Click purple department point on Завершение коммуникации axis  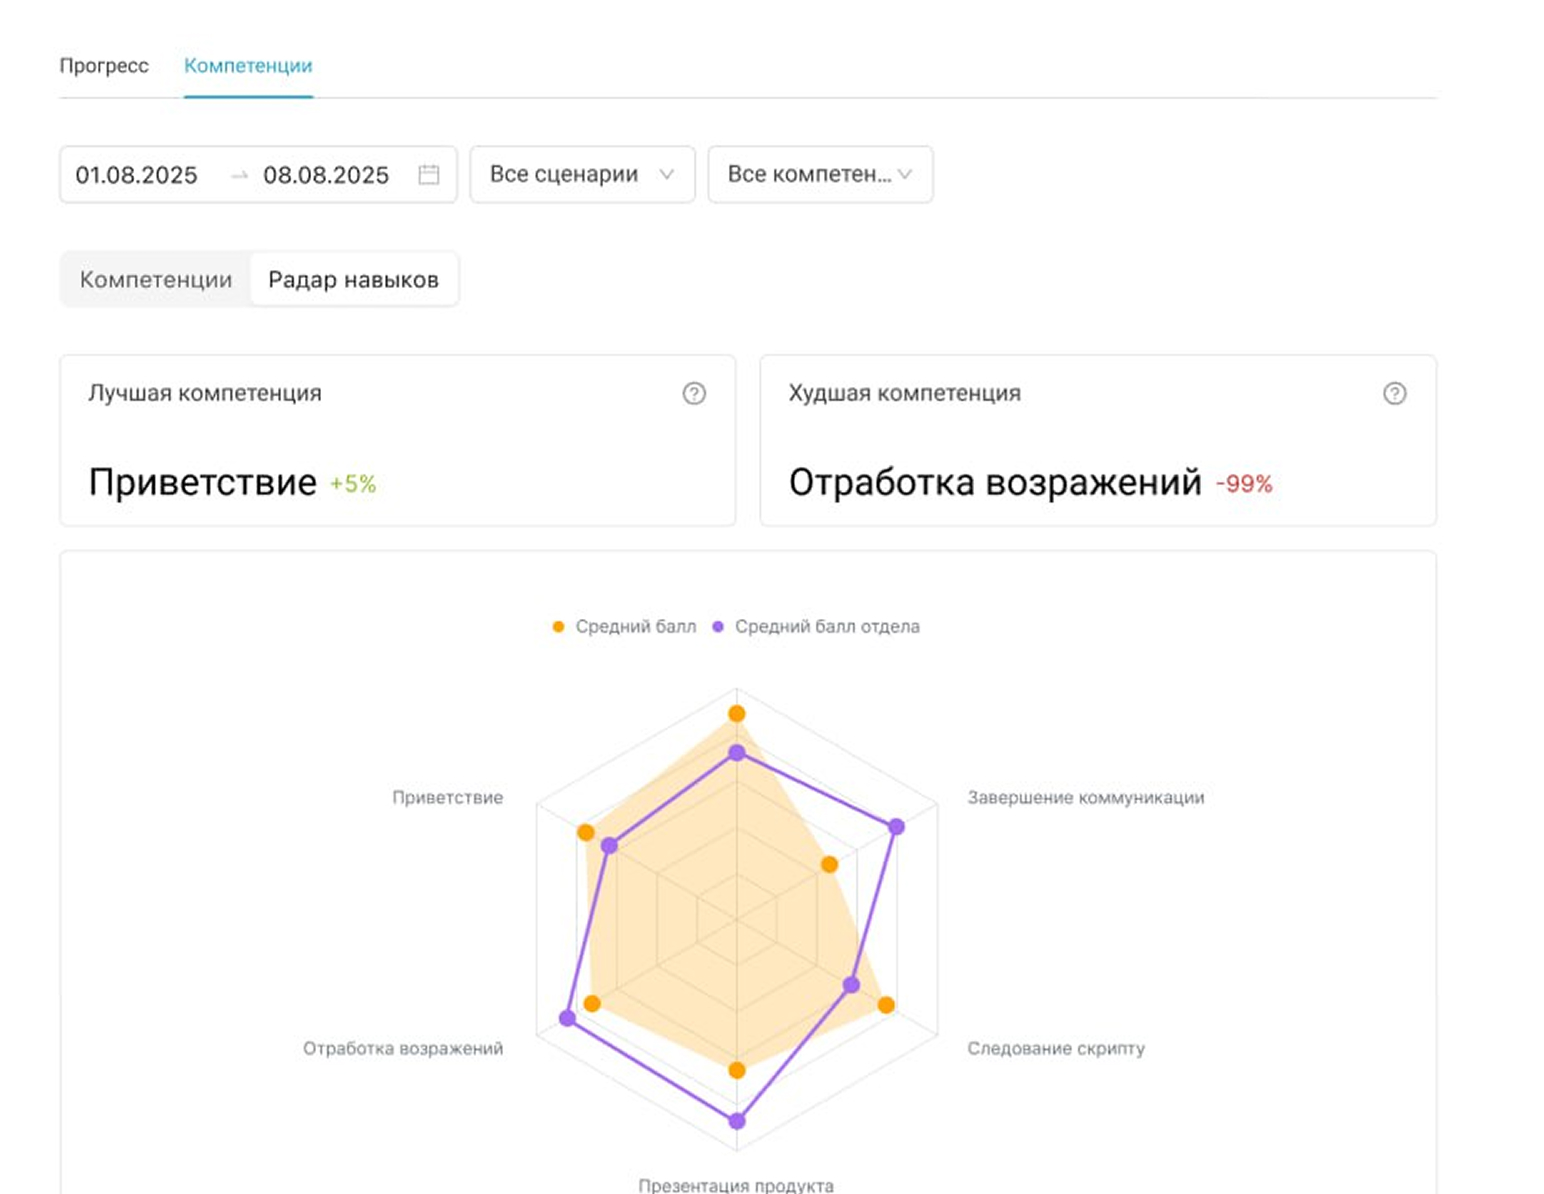897,827
